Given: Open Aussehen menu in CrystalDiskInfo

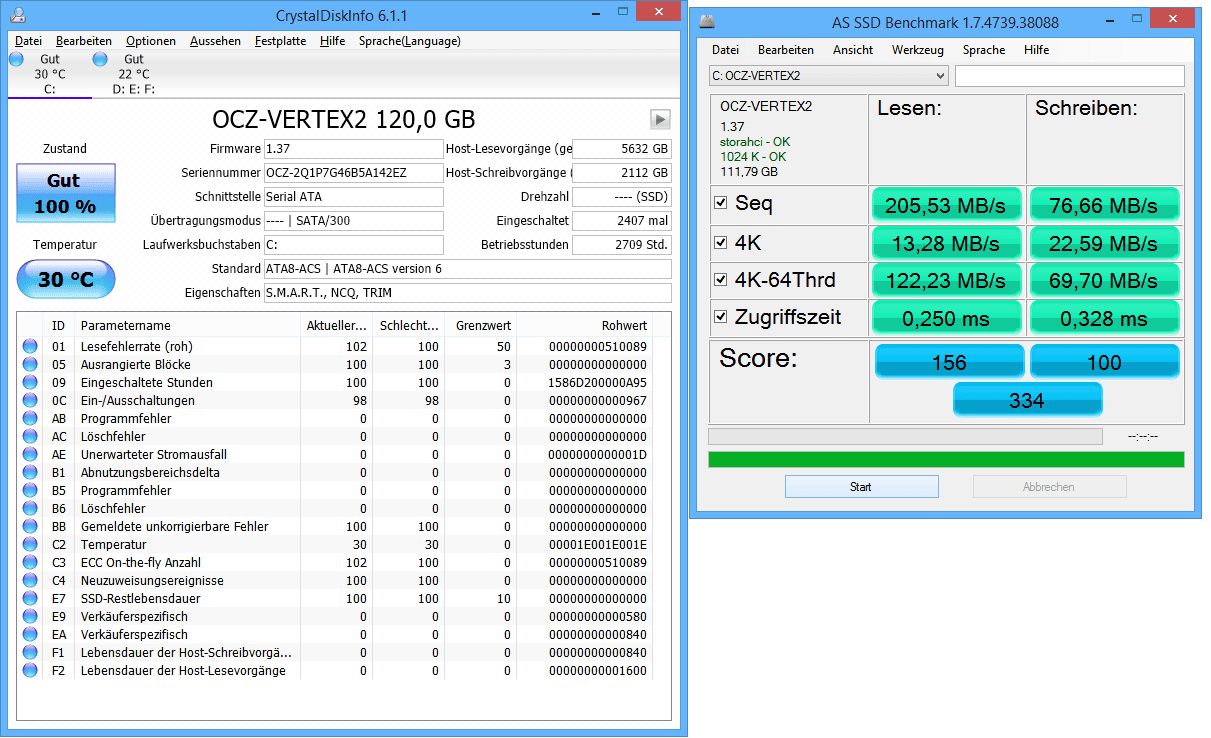Looking at the screenshot, I should (215, 41).
